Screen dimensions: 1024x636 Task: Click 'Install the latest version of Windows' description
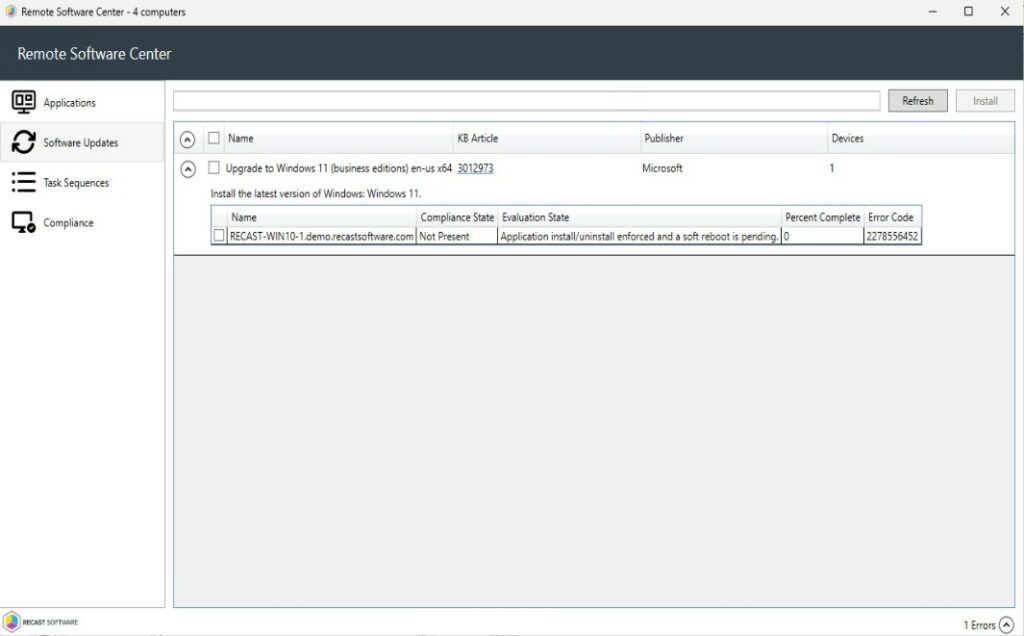tap(315, 193)
